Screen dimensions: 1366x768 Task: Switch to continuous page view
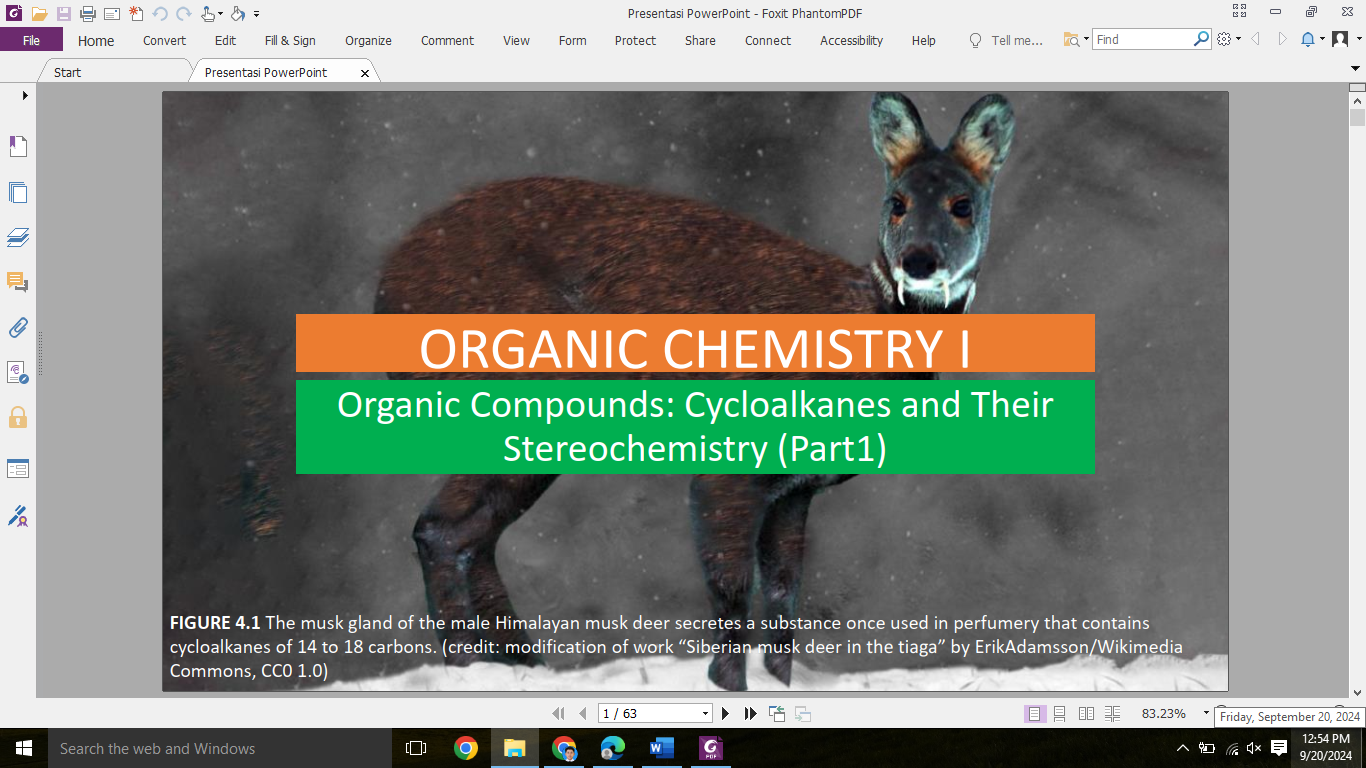point(1060,714)
